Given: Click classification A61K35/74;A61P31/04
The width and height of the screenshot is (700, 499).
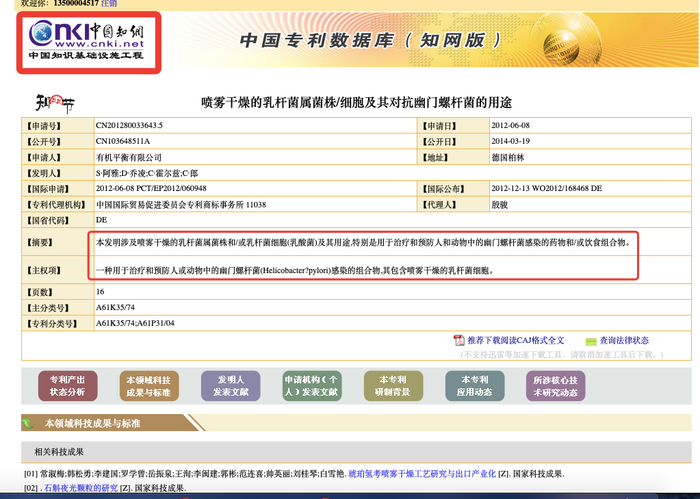Looking at the screenshot, I should [x=135, y=323].
